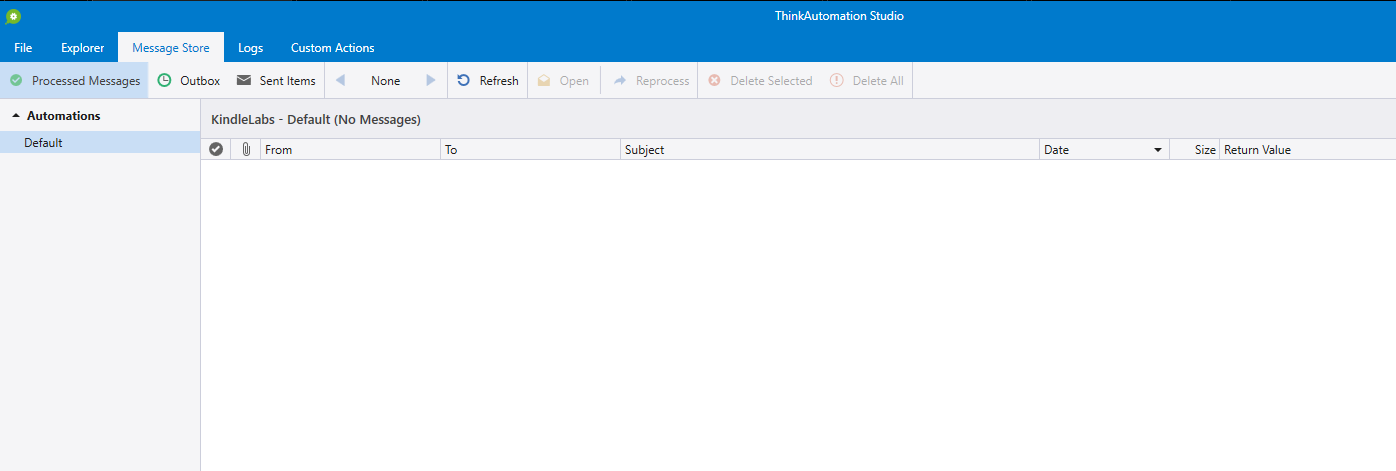Sort by the To column

point(531,150)
